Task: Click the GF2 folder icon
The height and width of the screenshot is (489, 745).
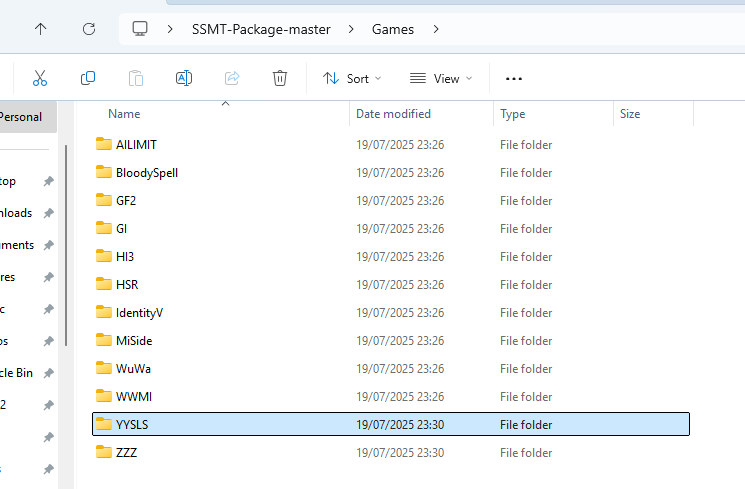Action: tap(104, 200)
